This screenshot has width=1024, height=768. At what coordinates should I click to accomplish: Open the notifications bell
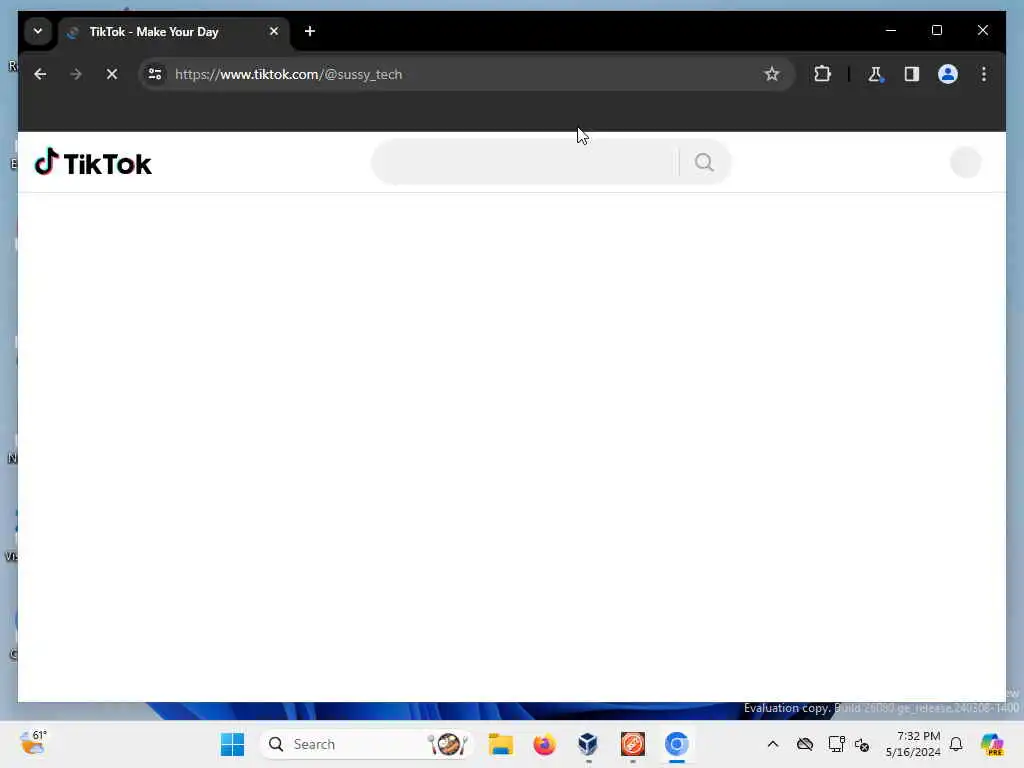[956, 744]
